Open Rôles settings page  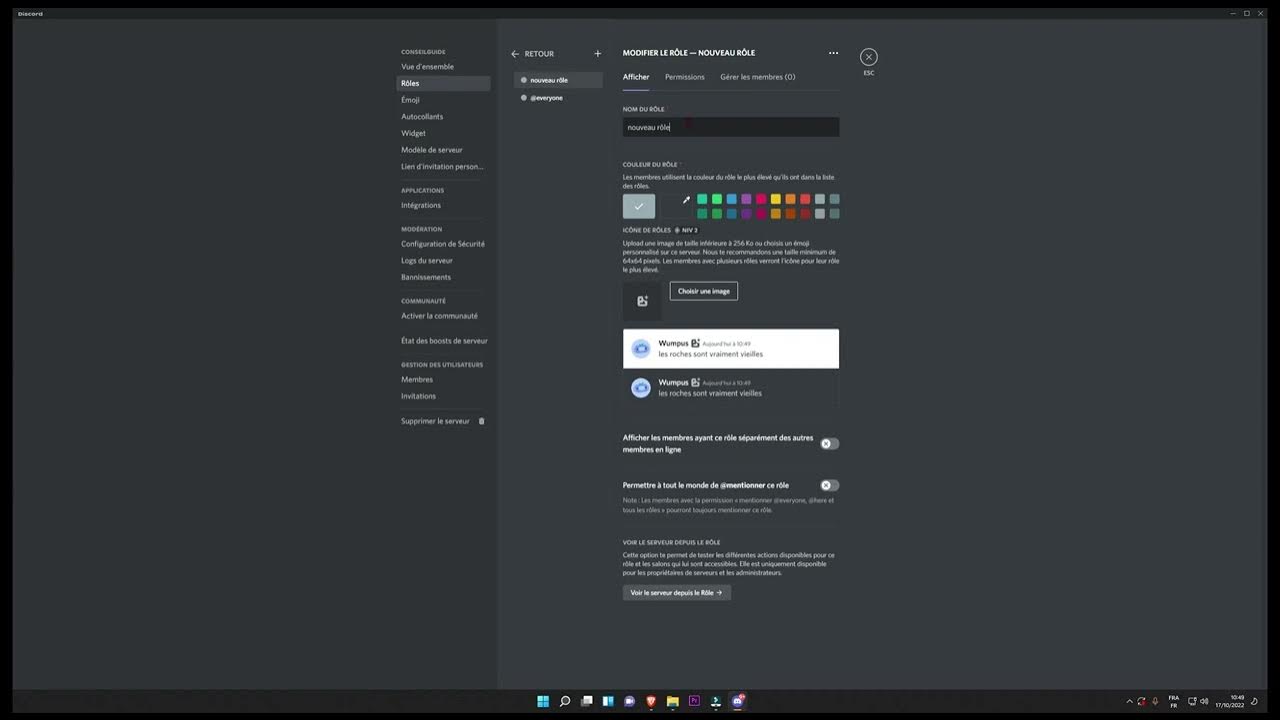[443, 83]
